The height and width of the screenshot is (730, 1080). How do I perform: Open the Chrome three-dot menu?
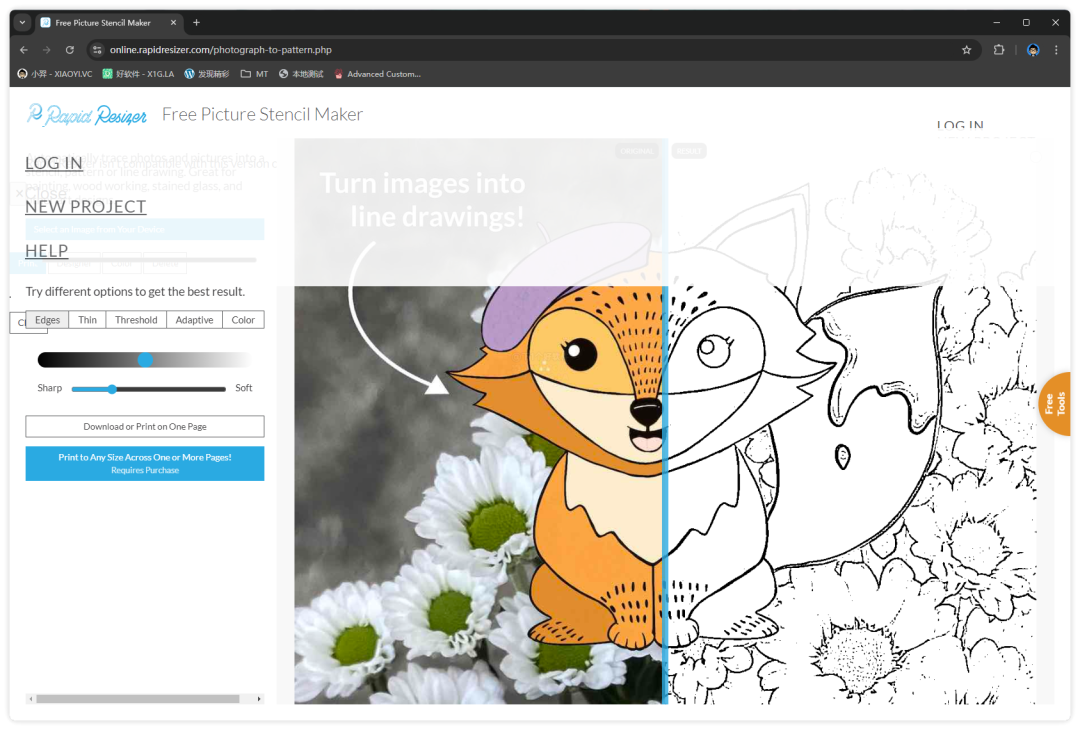tap(1056, 50)
